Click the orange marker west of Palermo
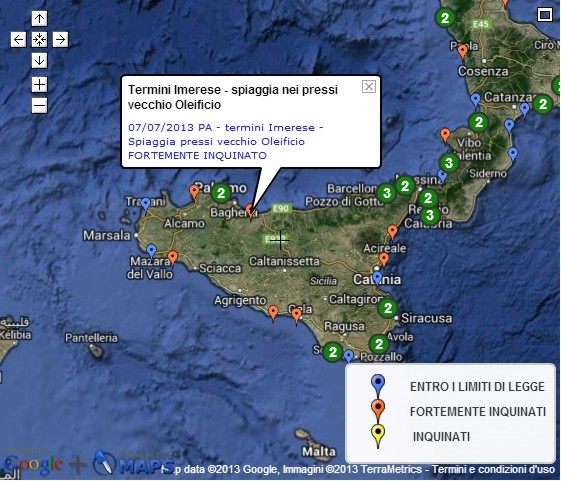Screen dimensions: 561x481 pos(194,192)
